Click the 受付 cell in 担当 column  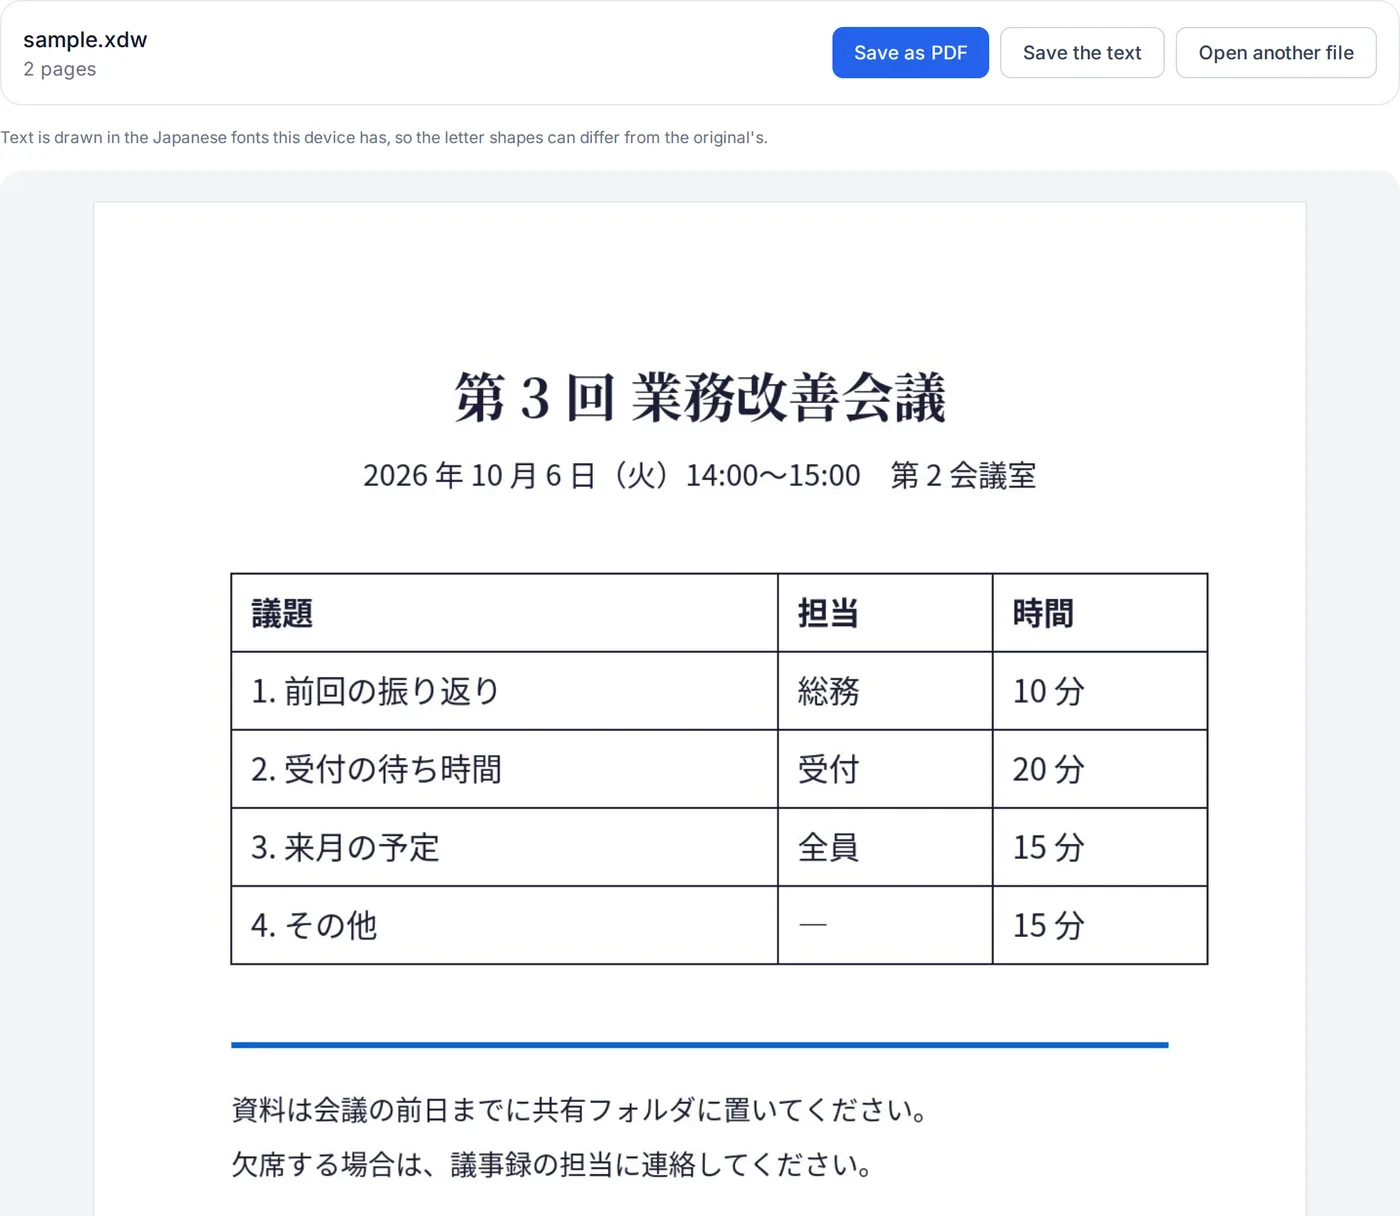click(x=885, y=769)
